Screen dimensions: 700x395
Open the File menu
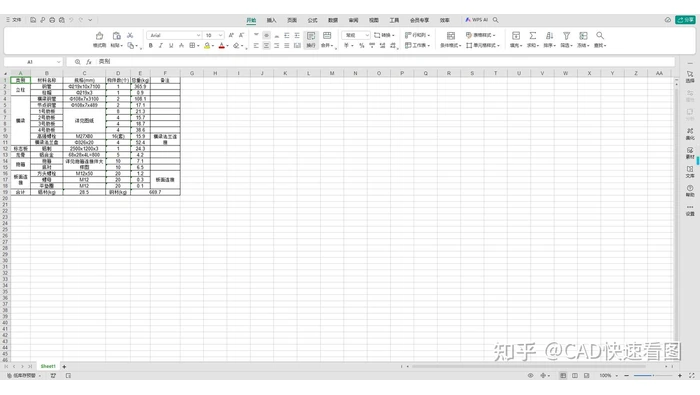14,20
